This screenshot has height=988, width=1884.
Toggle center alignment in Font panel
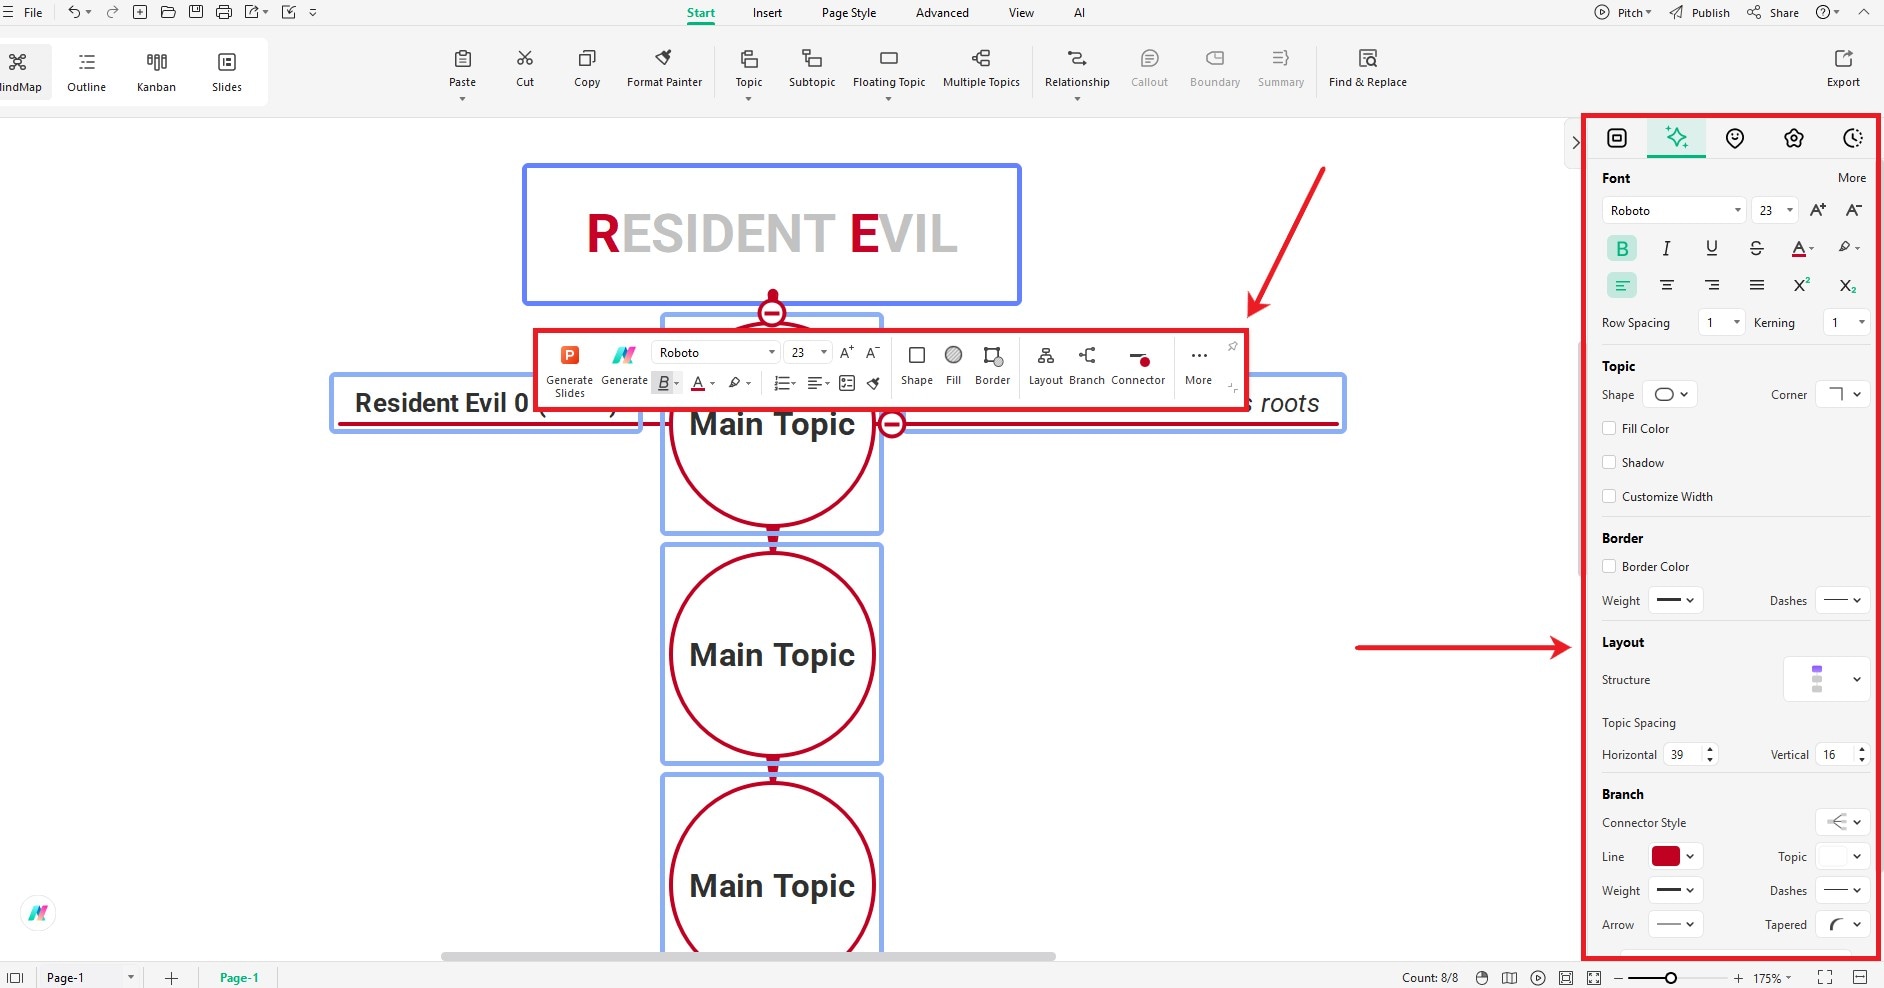(1667, 285)
